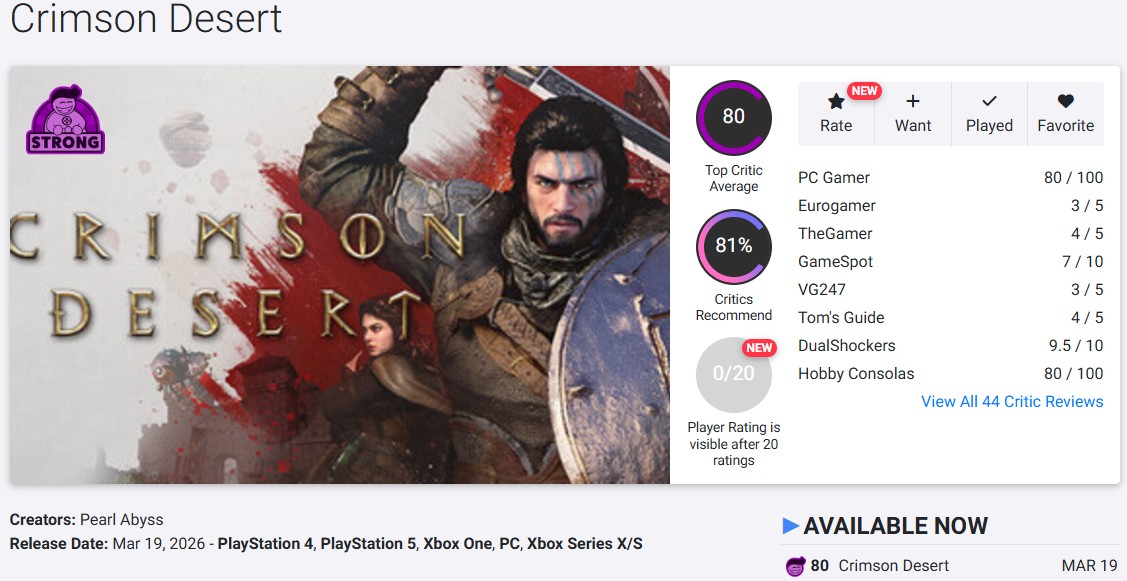Image resolution: width=1127 pixels, height=581 pixels.
Task: Open the DualShockers review
Action: [847, 346]
